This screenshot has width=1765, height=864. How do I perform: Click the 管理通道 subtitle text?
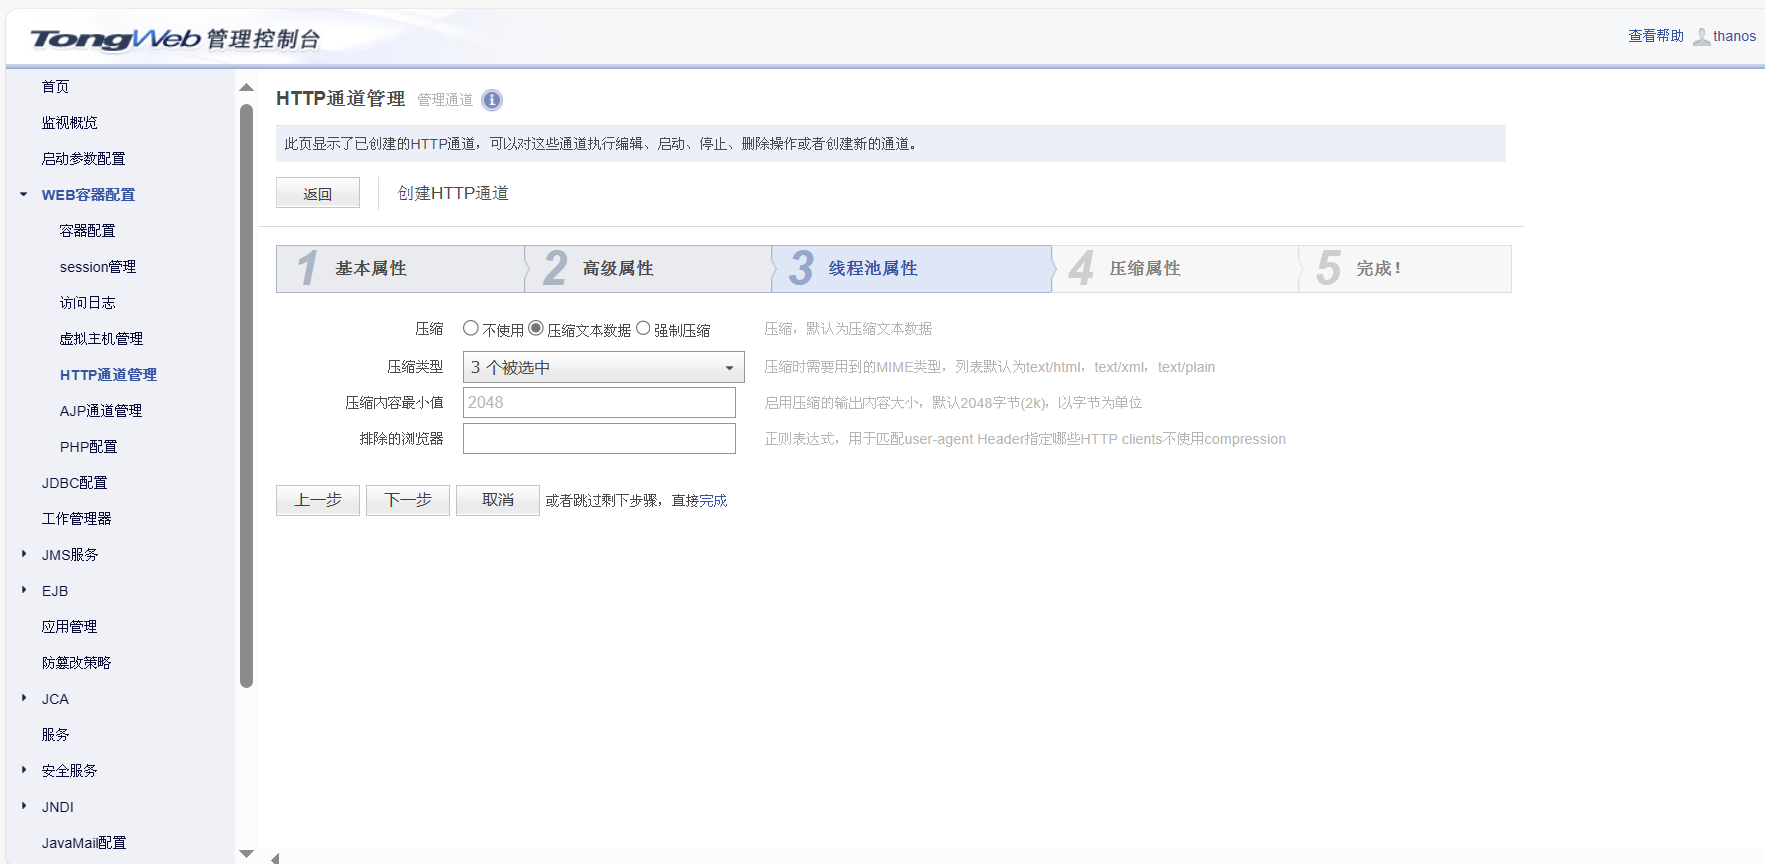point(445,100)
